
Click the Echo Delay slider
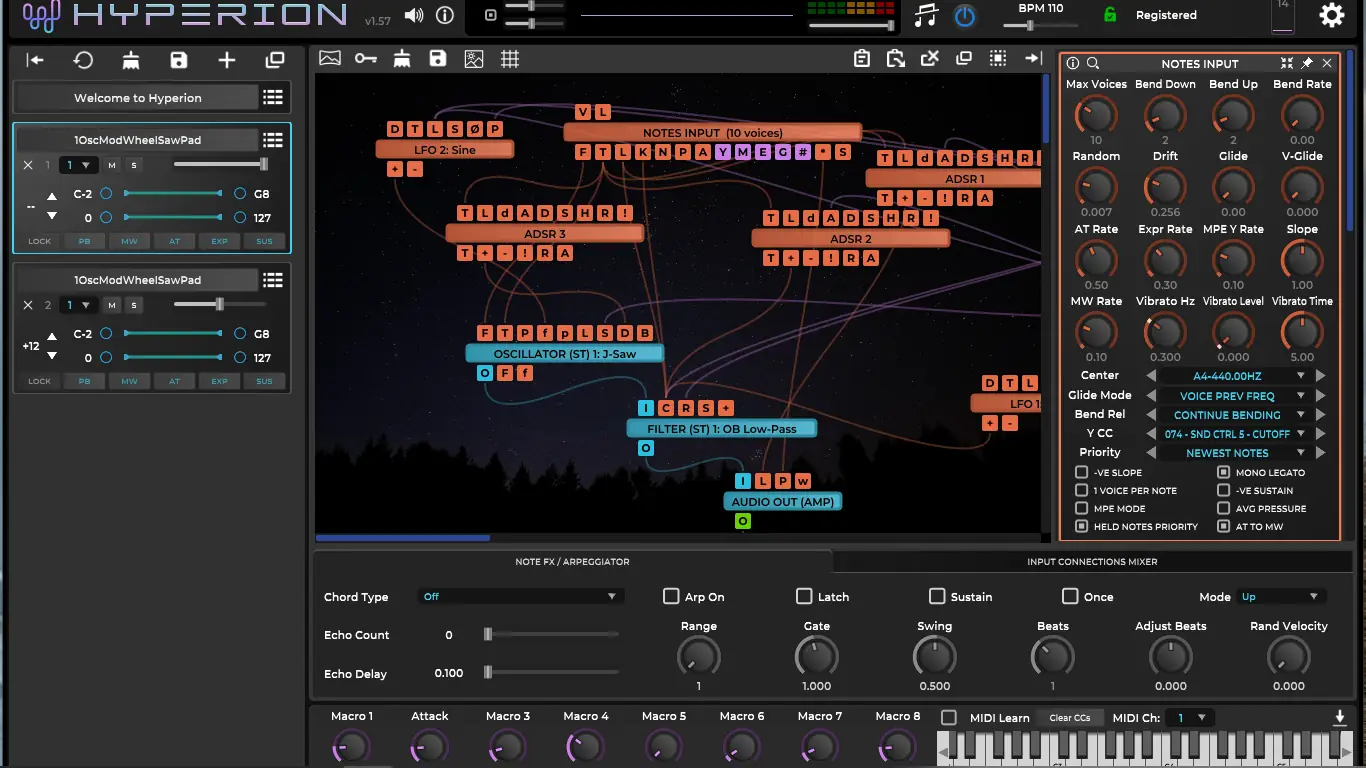[x=552, y=673]
